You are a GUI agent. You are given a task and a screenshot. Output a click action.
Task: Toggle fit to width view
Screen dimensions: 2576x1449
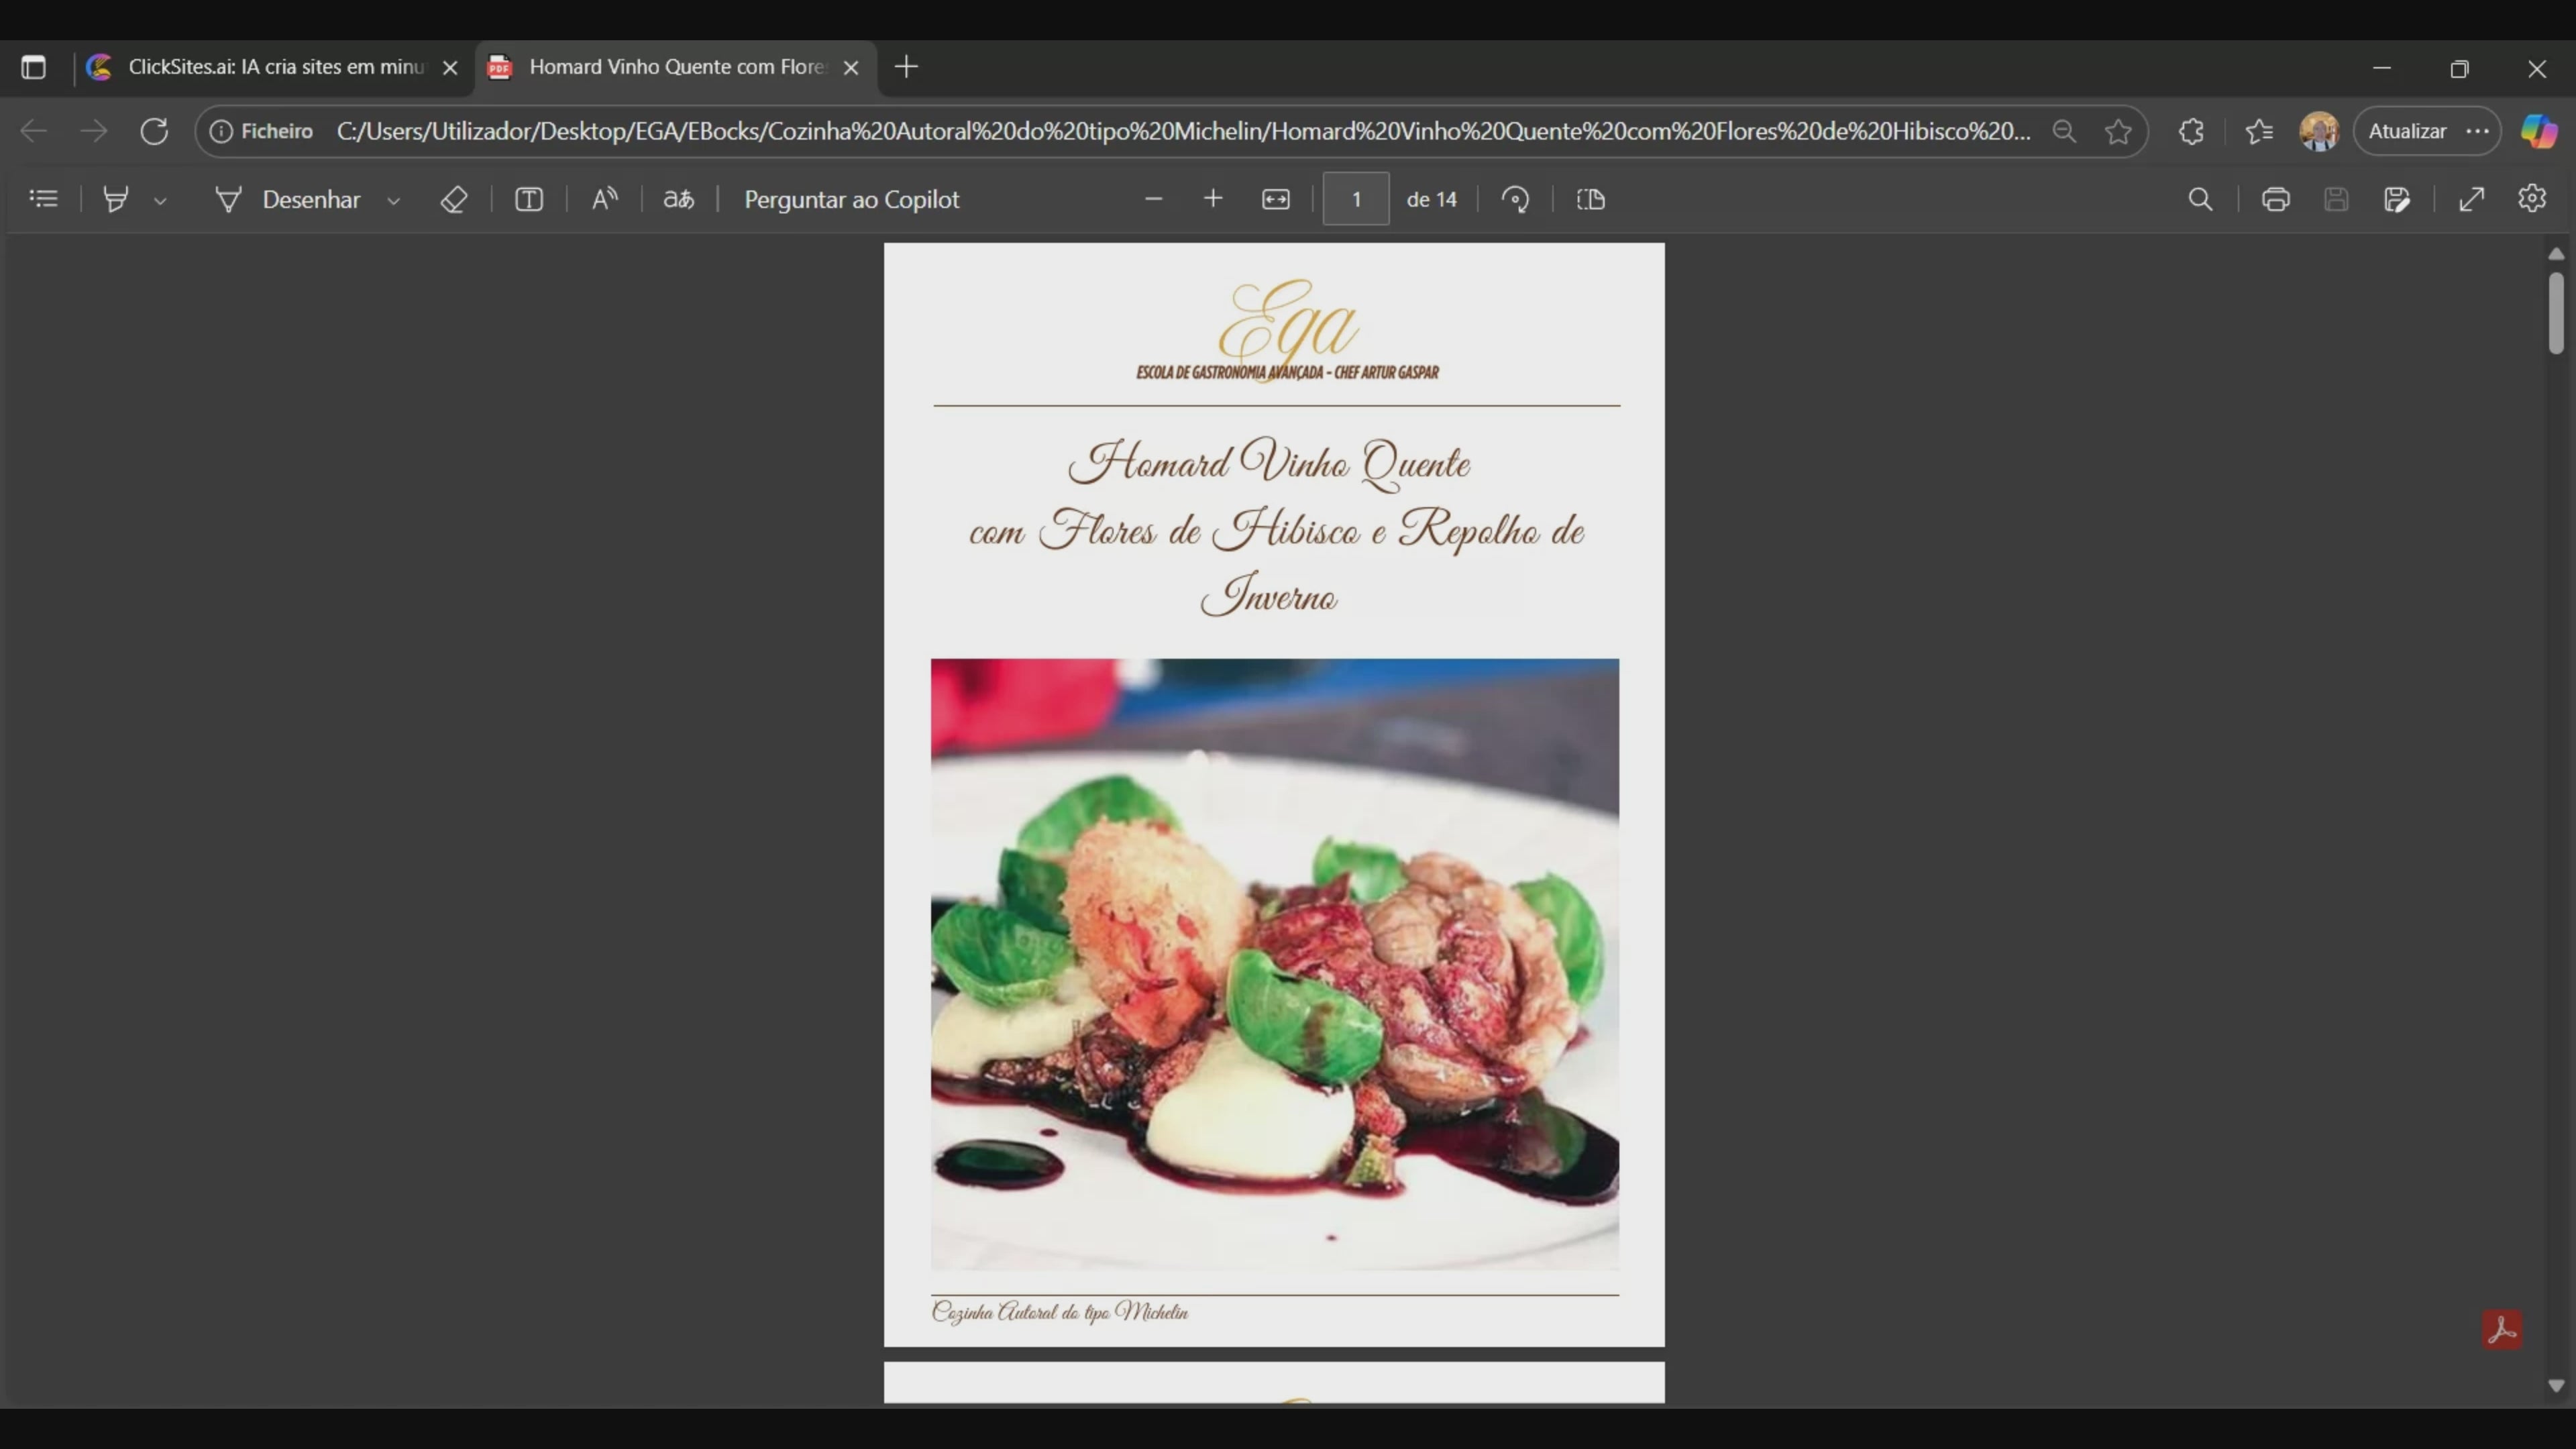(1275, 199)
